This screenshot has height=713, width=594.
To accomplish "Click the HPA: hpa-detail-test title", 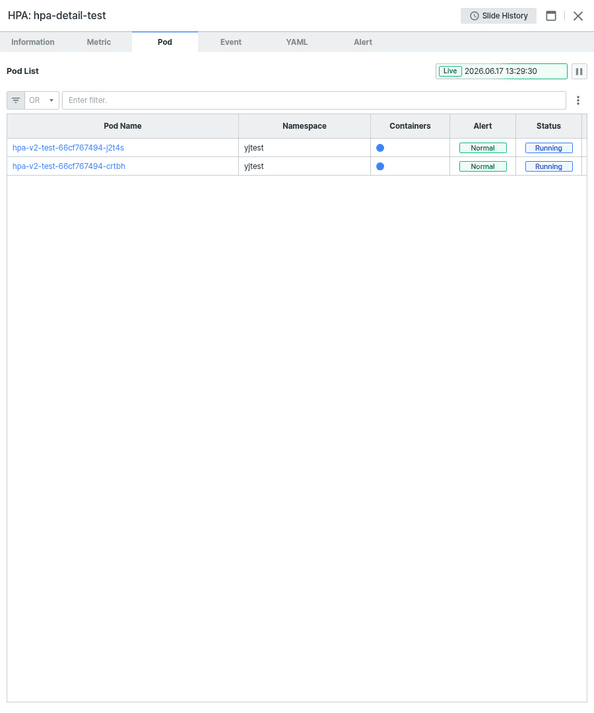I will (x=57, y=15).
